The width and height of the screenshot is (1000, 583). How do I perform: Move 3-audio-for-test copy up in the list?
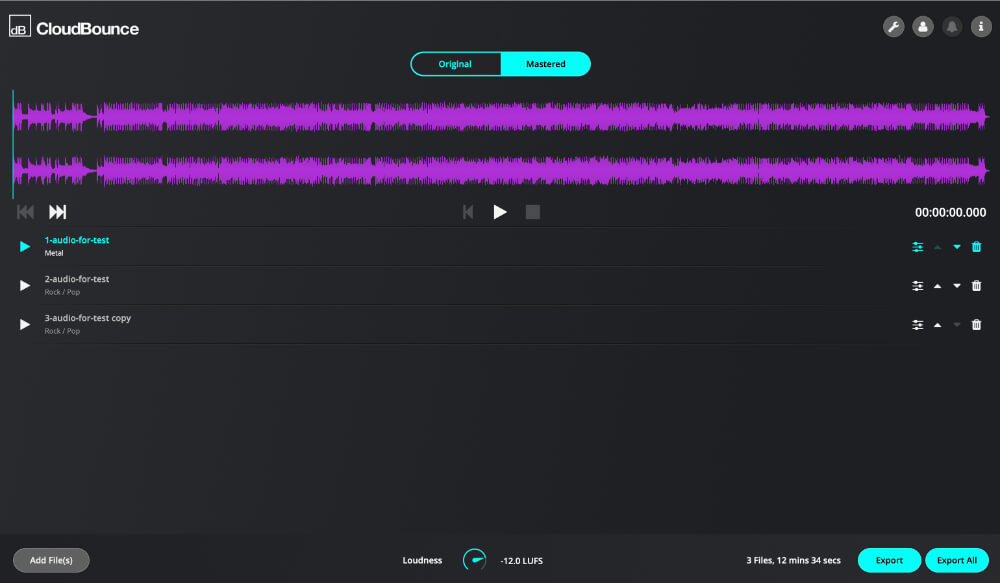tap(938, 325)
